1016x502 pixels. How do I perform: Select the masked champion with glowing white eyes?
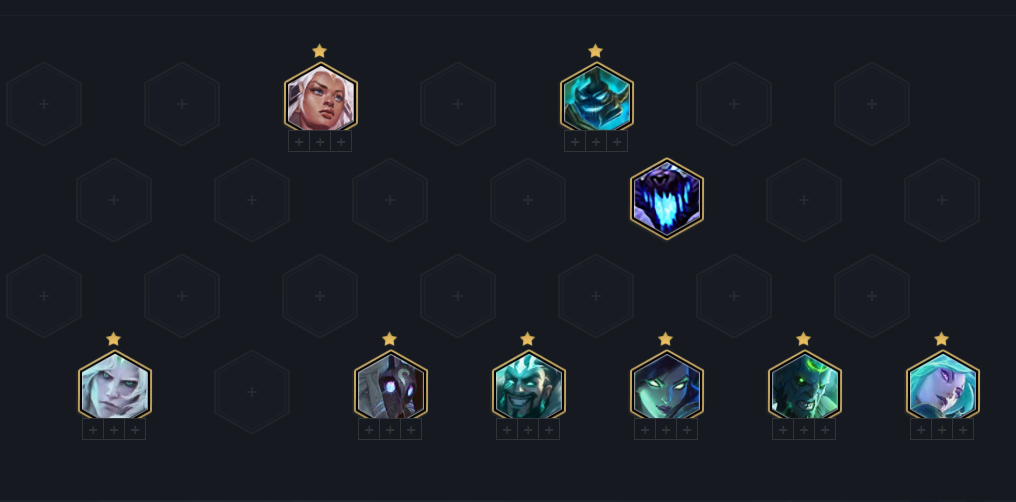(391, 387)
